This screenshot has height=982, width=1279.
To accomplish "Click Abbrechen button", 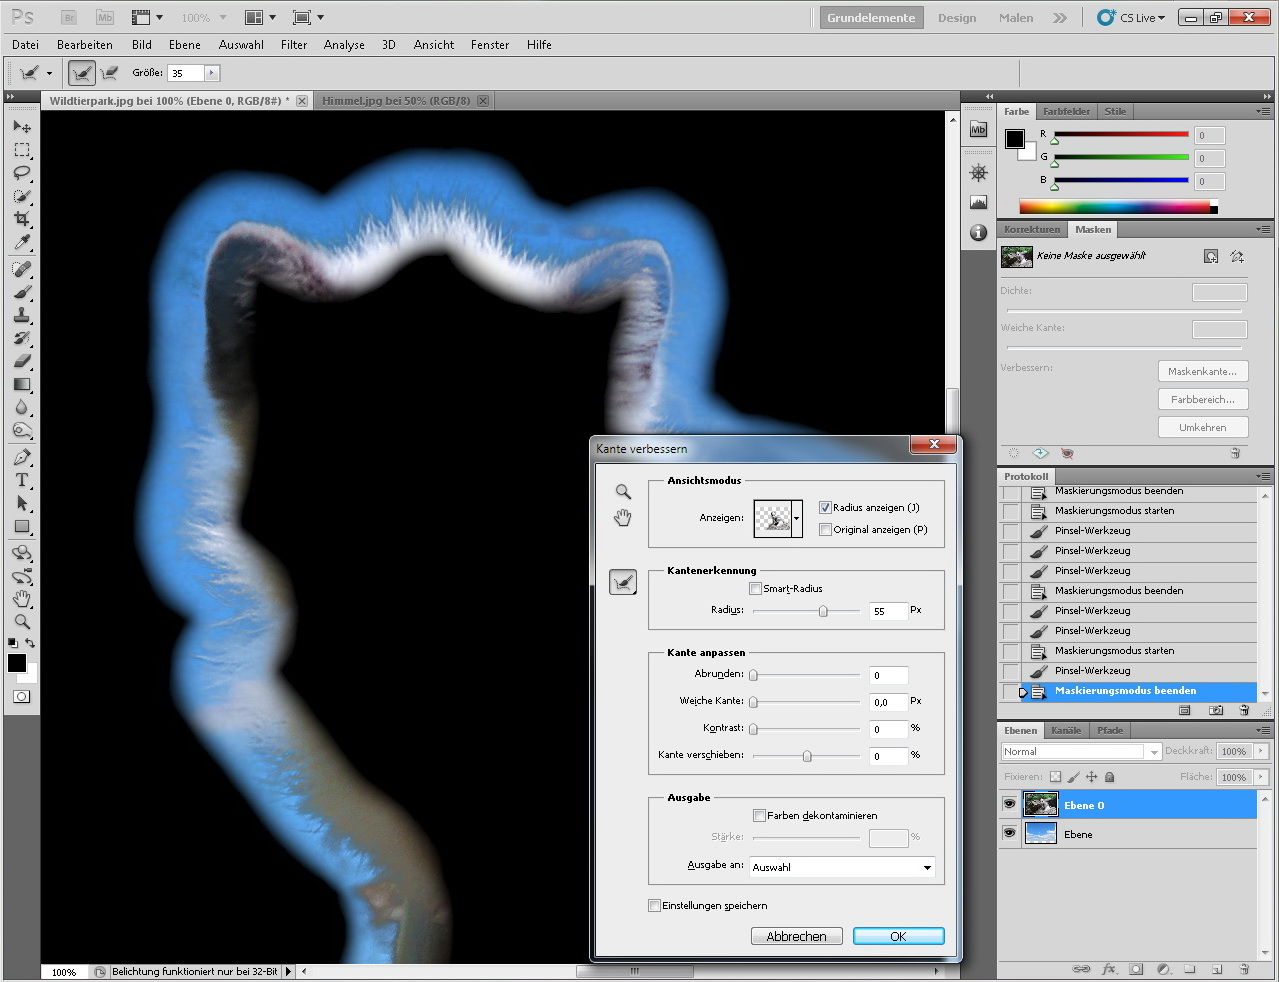I will (x=796, y=937).
